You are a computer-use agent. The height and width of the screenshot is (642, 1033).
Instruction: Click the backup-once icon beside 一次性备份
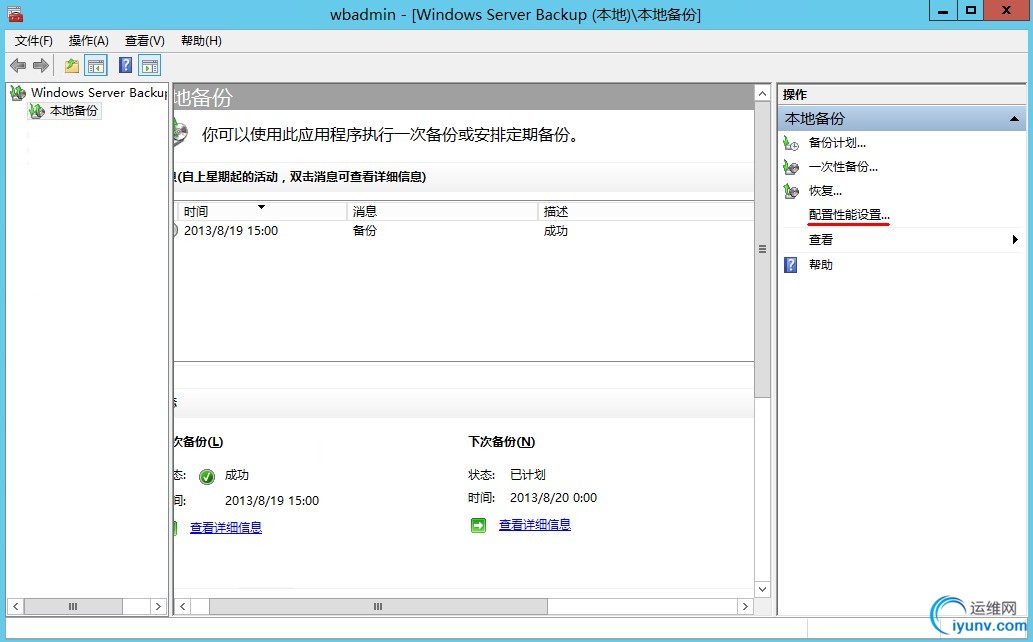(791, 167)
